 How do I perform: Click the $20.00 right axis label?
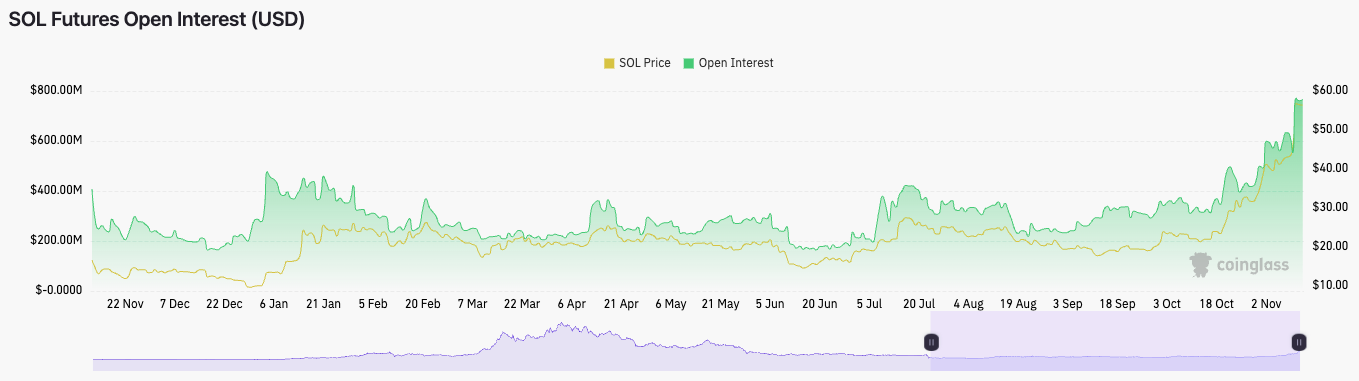(x=1331, y=246)
